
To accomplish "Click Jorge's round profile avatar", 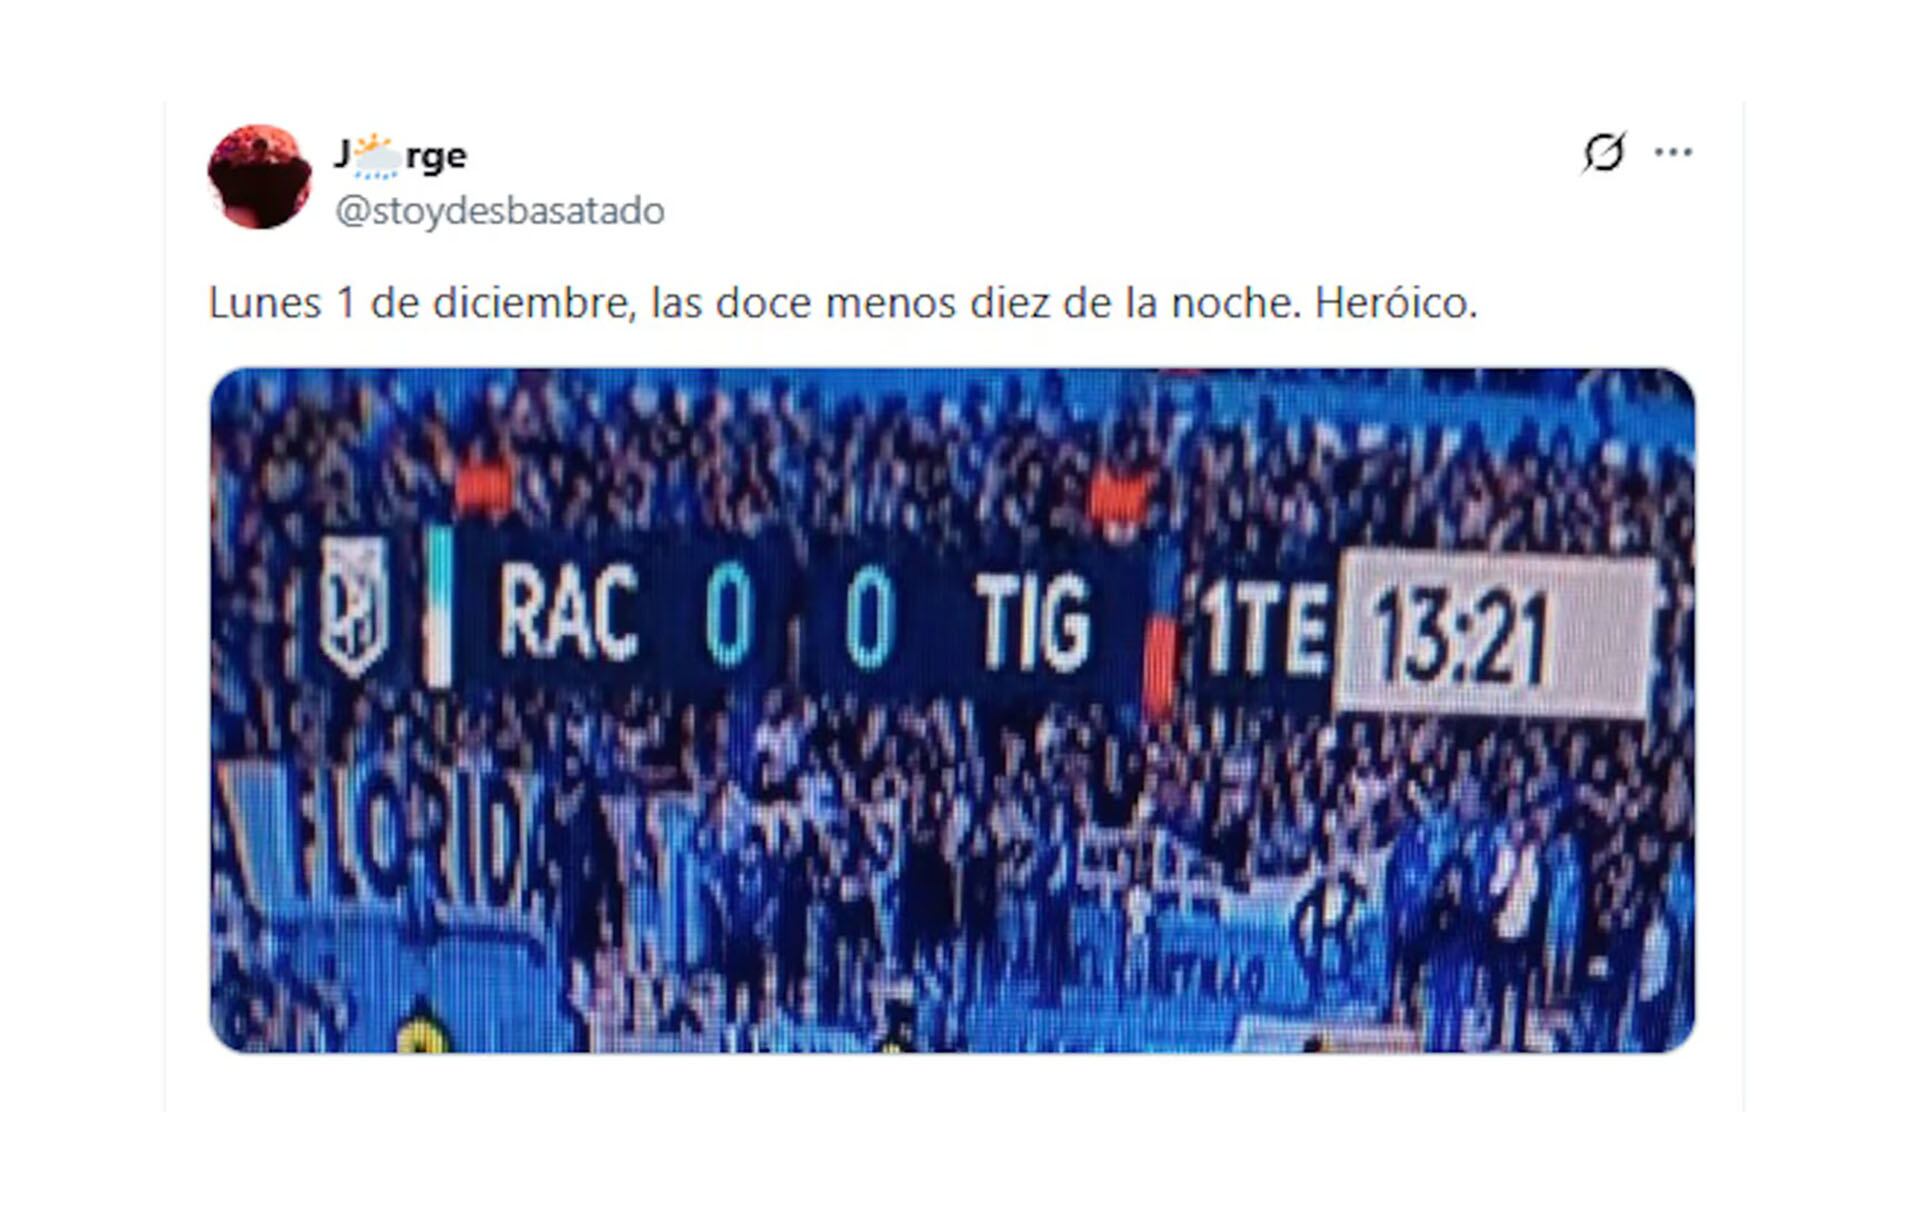I will pyautogui.click(x=259, y=177).
